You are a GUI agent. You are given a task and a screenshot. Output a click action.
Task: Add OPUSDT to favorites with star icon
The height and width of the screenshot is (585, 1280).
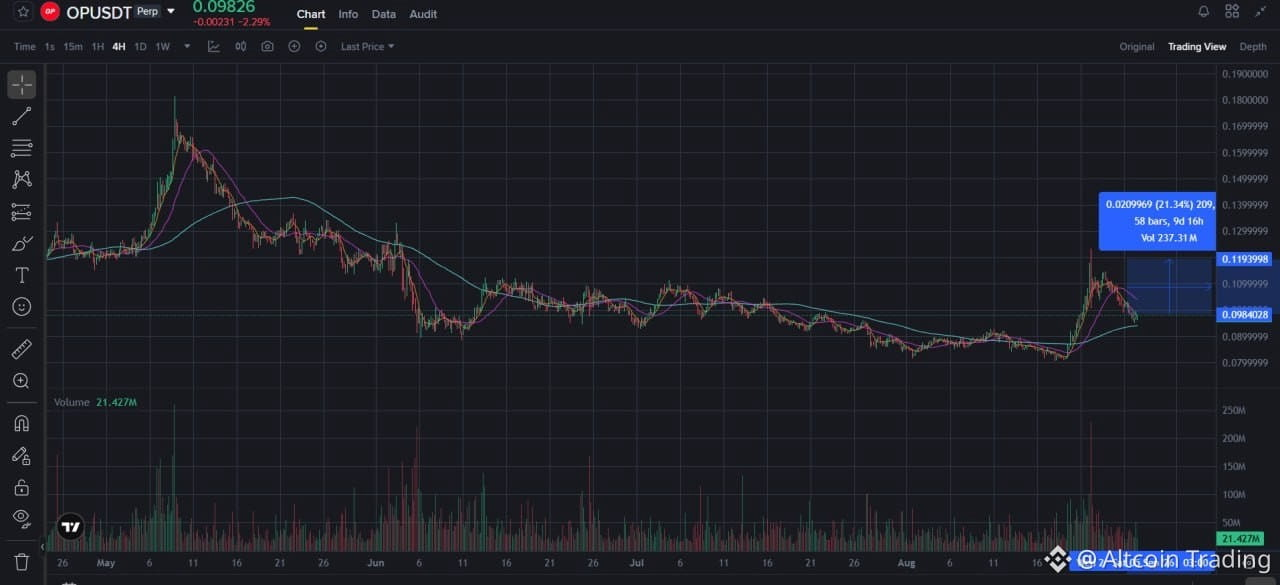point(23,12)
